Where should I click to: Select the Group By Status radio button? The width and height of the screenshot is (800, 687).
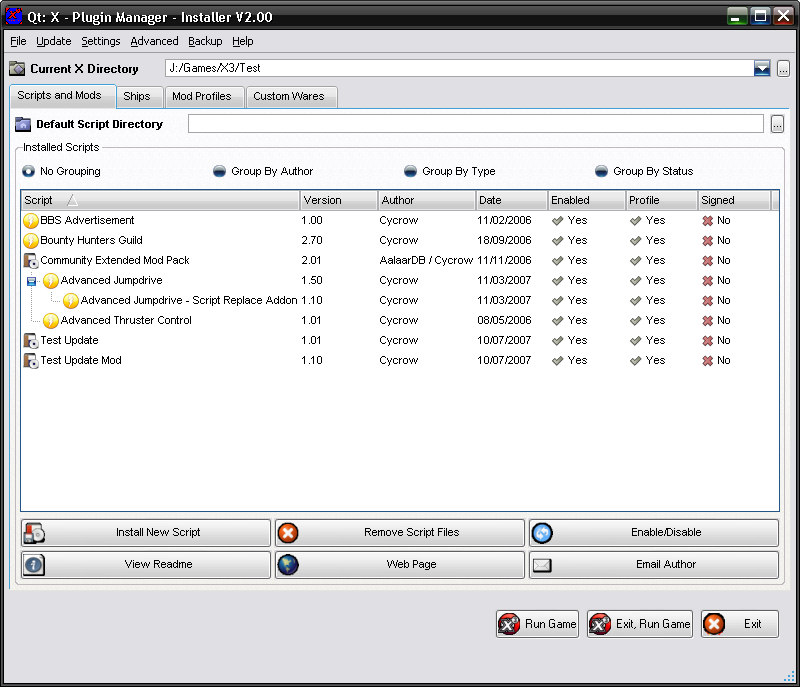(x=600, y=171)
